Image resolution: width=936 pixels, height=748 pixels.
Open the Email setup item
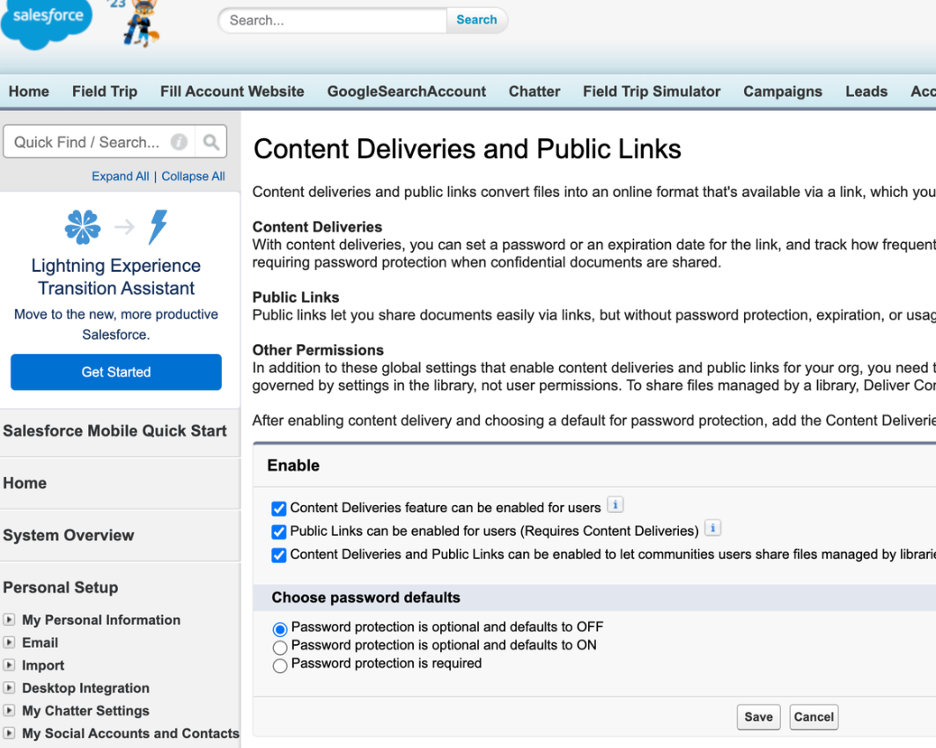coord(40,642)
